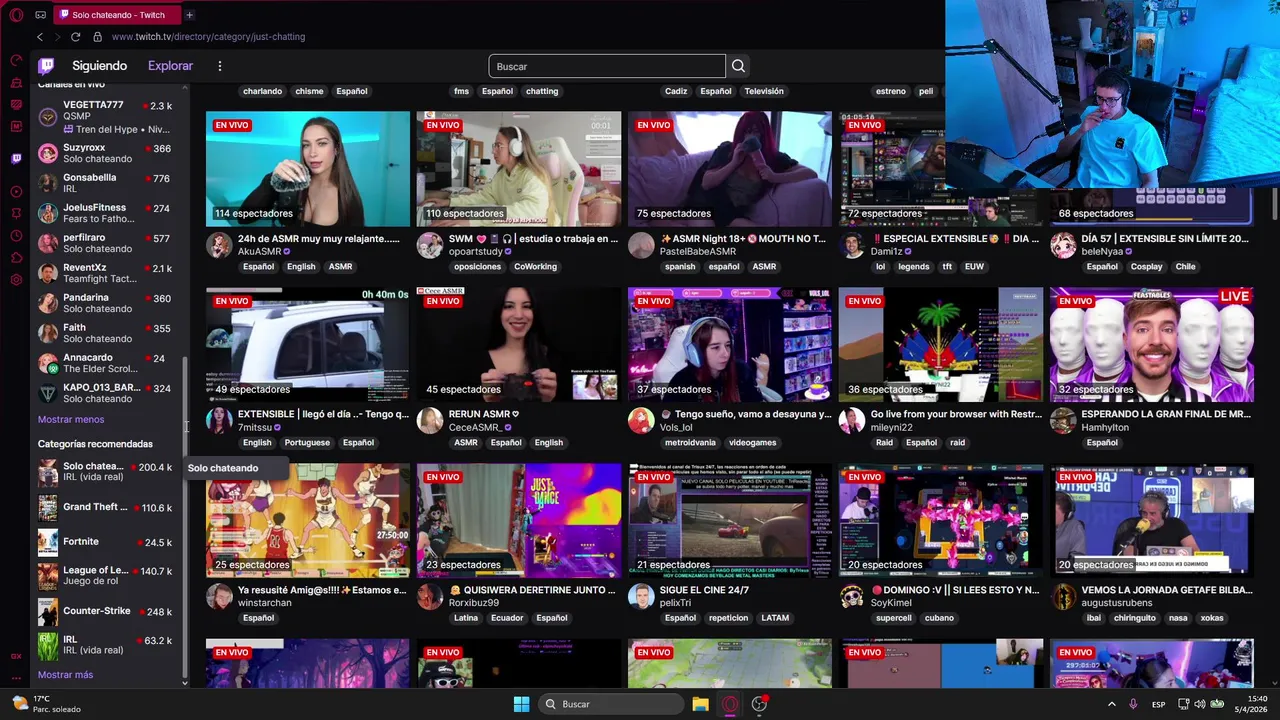The image size is (1280, 720).
Task: Open perfilraro channel in sidebar
Action: [108, 243]
